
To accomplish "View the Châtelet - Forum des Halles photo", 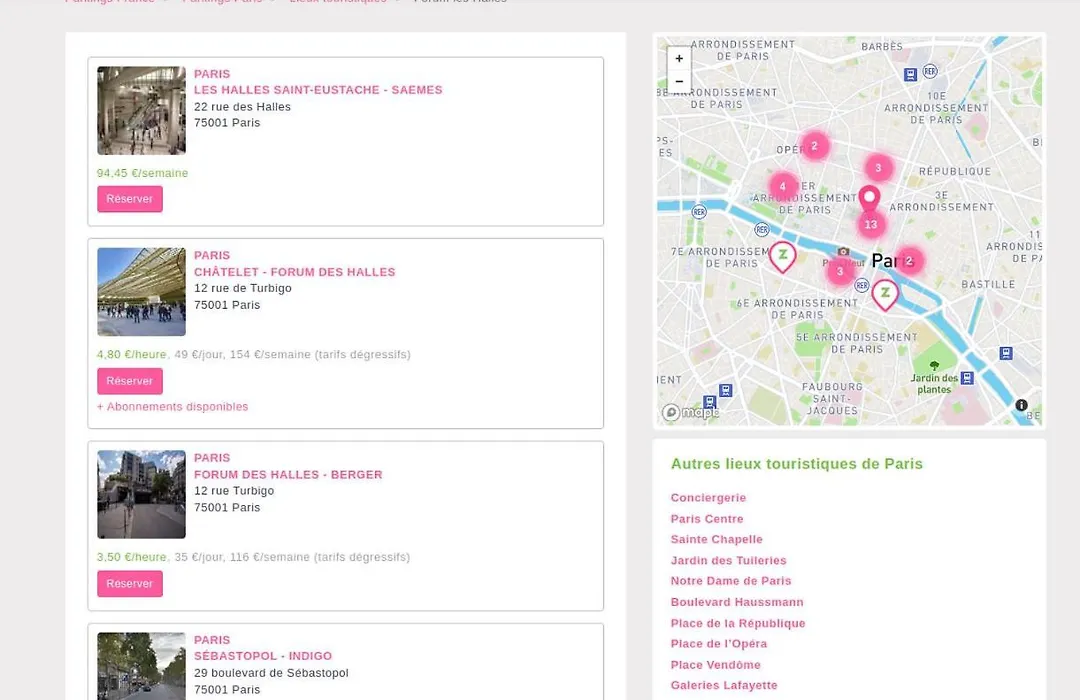I will pyautogui.click(x=141, y=292).
